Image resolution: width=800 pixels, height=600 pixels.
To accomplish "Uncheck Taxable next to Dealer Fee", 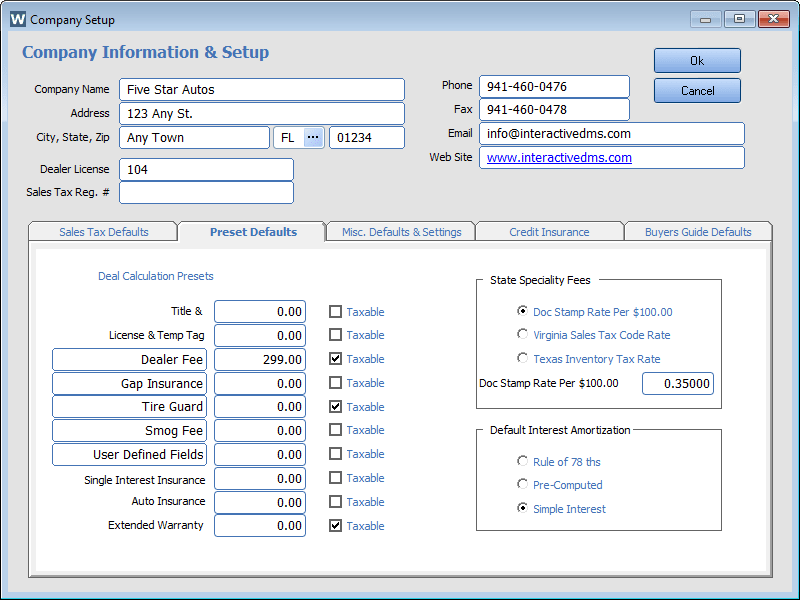I will click(x=336, y=358).
